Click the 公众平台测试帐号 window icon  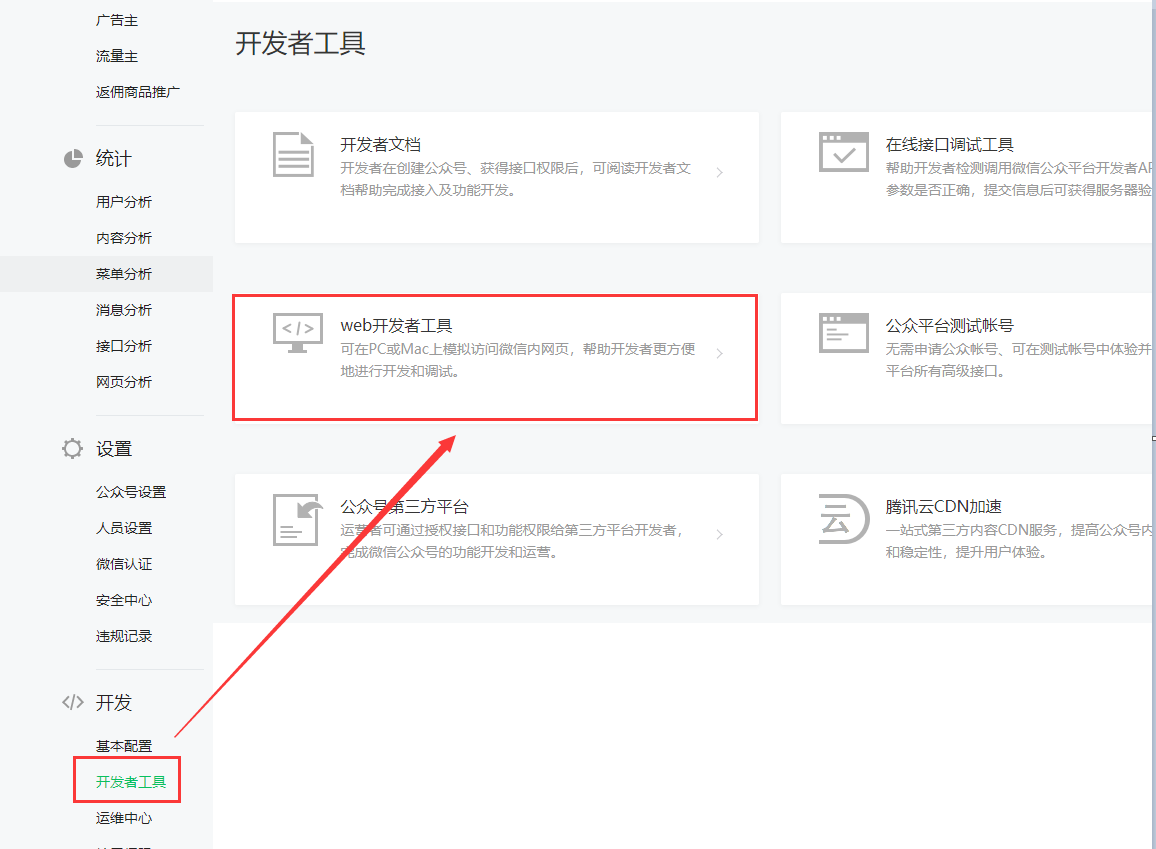(x=843, y=333)
